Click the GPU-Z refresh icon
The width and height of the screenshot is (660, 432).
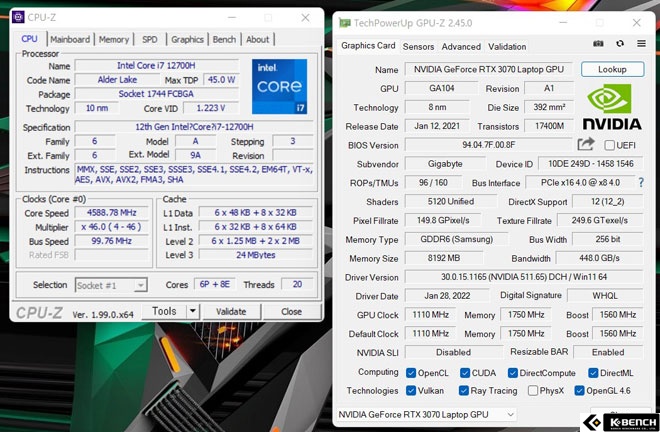620,44
